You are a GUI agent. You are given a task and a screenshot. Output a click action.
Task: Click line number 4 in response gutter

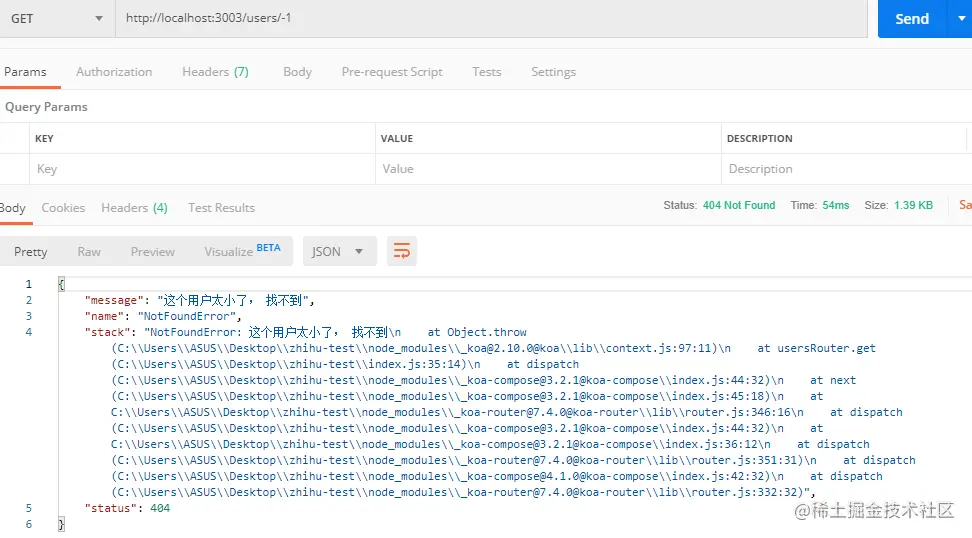tap(29, 332)
